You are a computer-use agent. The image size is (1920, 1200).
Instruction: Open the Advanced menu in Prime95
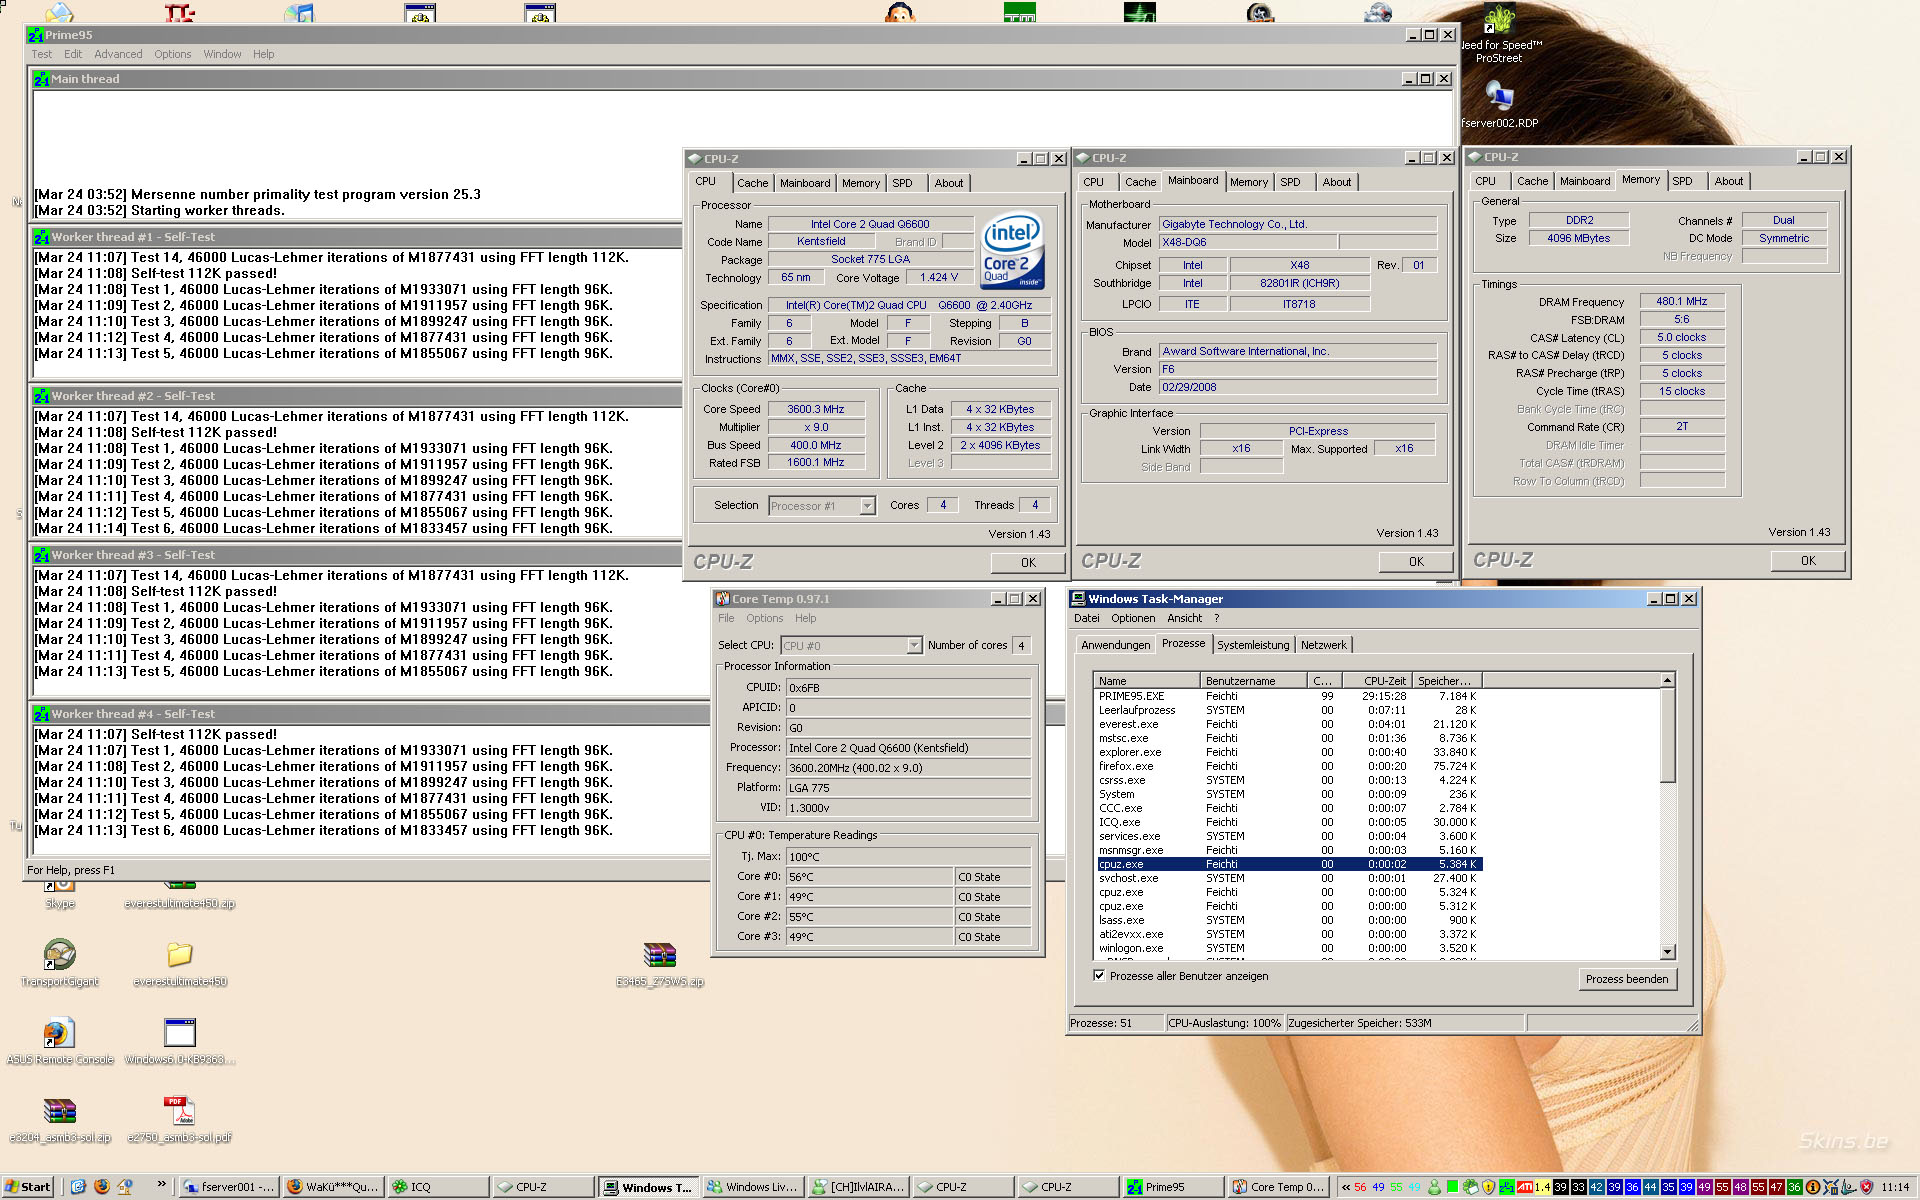coord(118,54)
